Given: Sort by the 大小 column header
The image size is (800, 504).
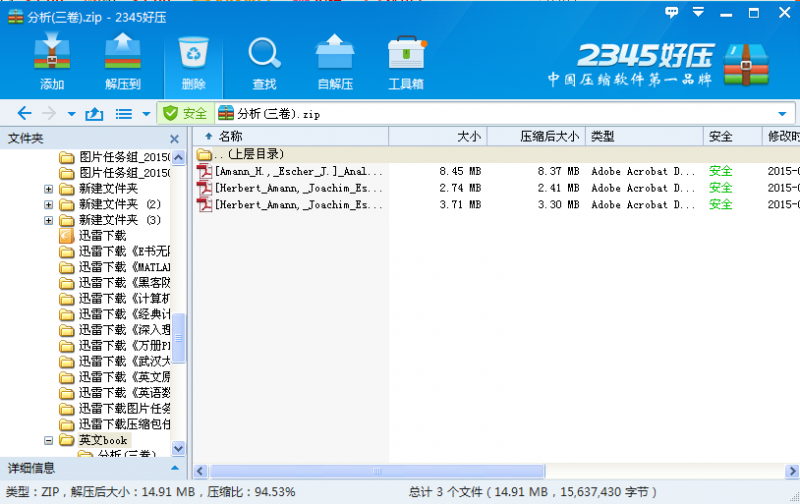Looking at the screenshot, I should tap(438, 136).
